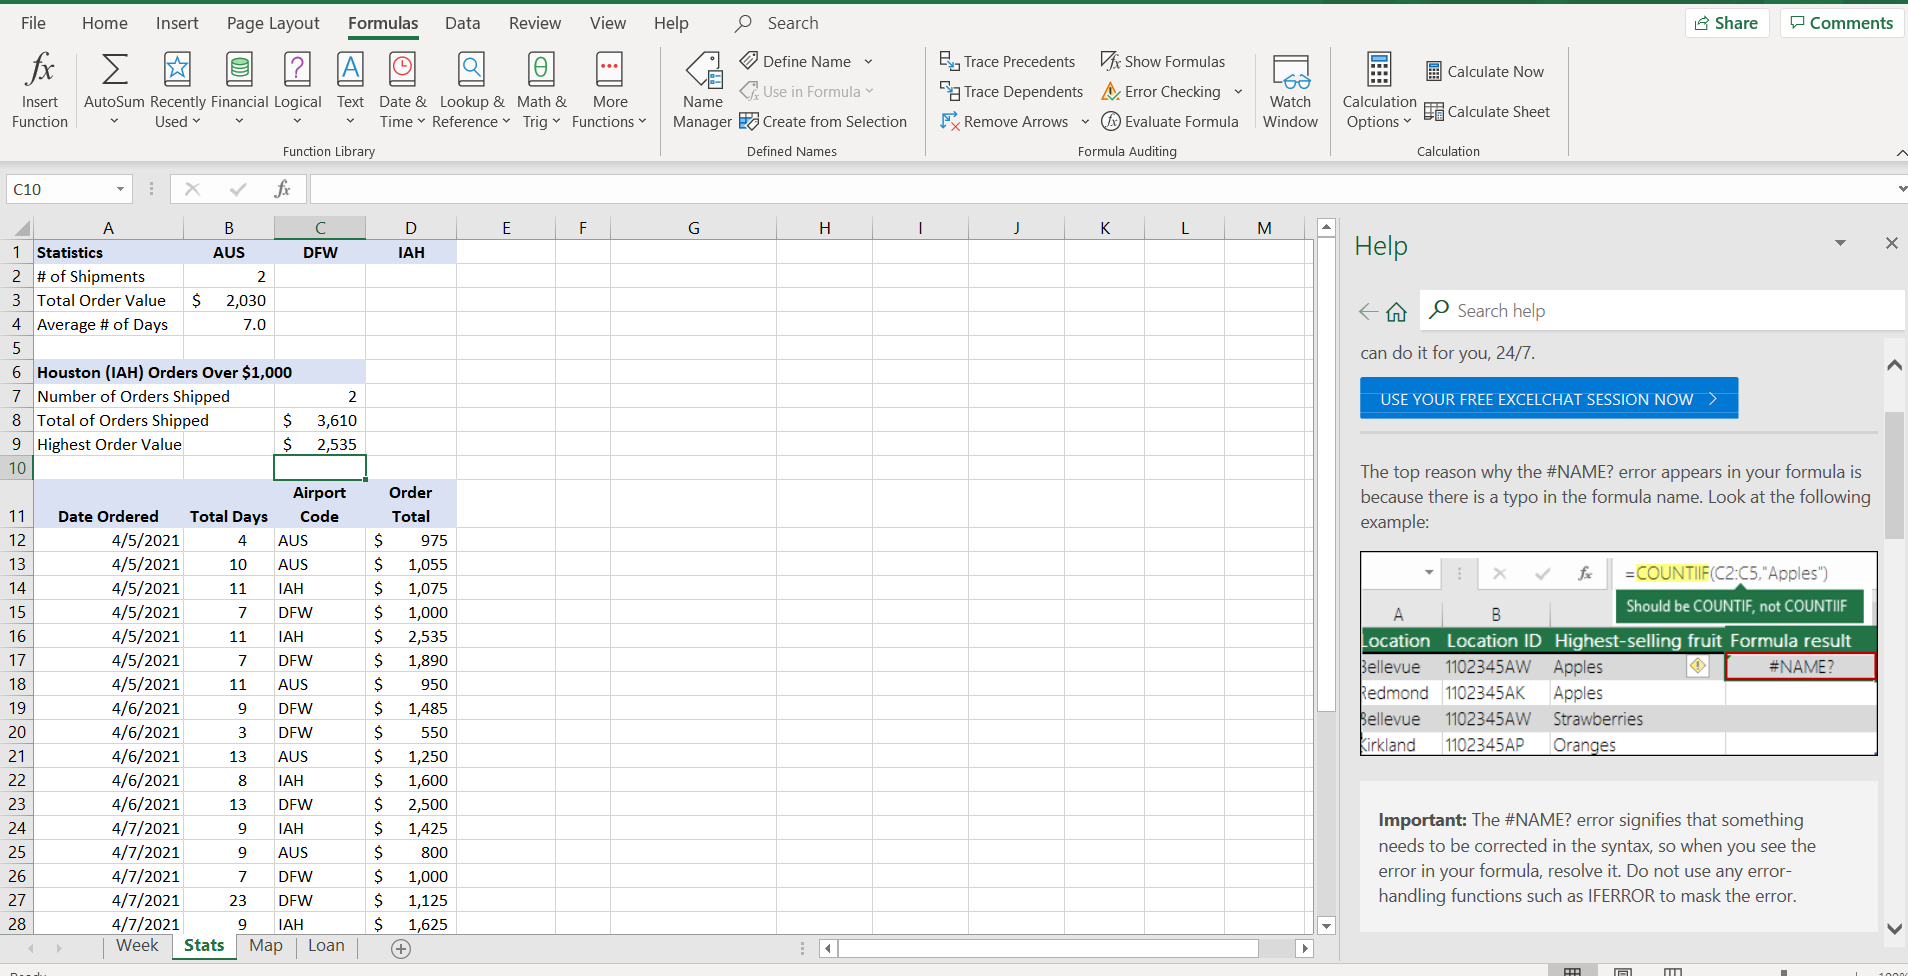Switch to the Data ribbon tab
This screenshot has height=976, width=1908.
click(462, 23)
